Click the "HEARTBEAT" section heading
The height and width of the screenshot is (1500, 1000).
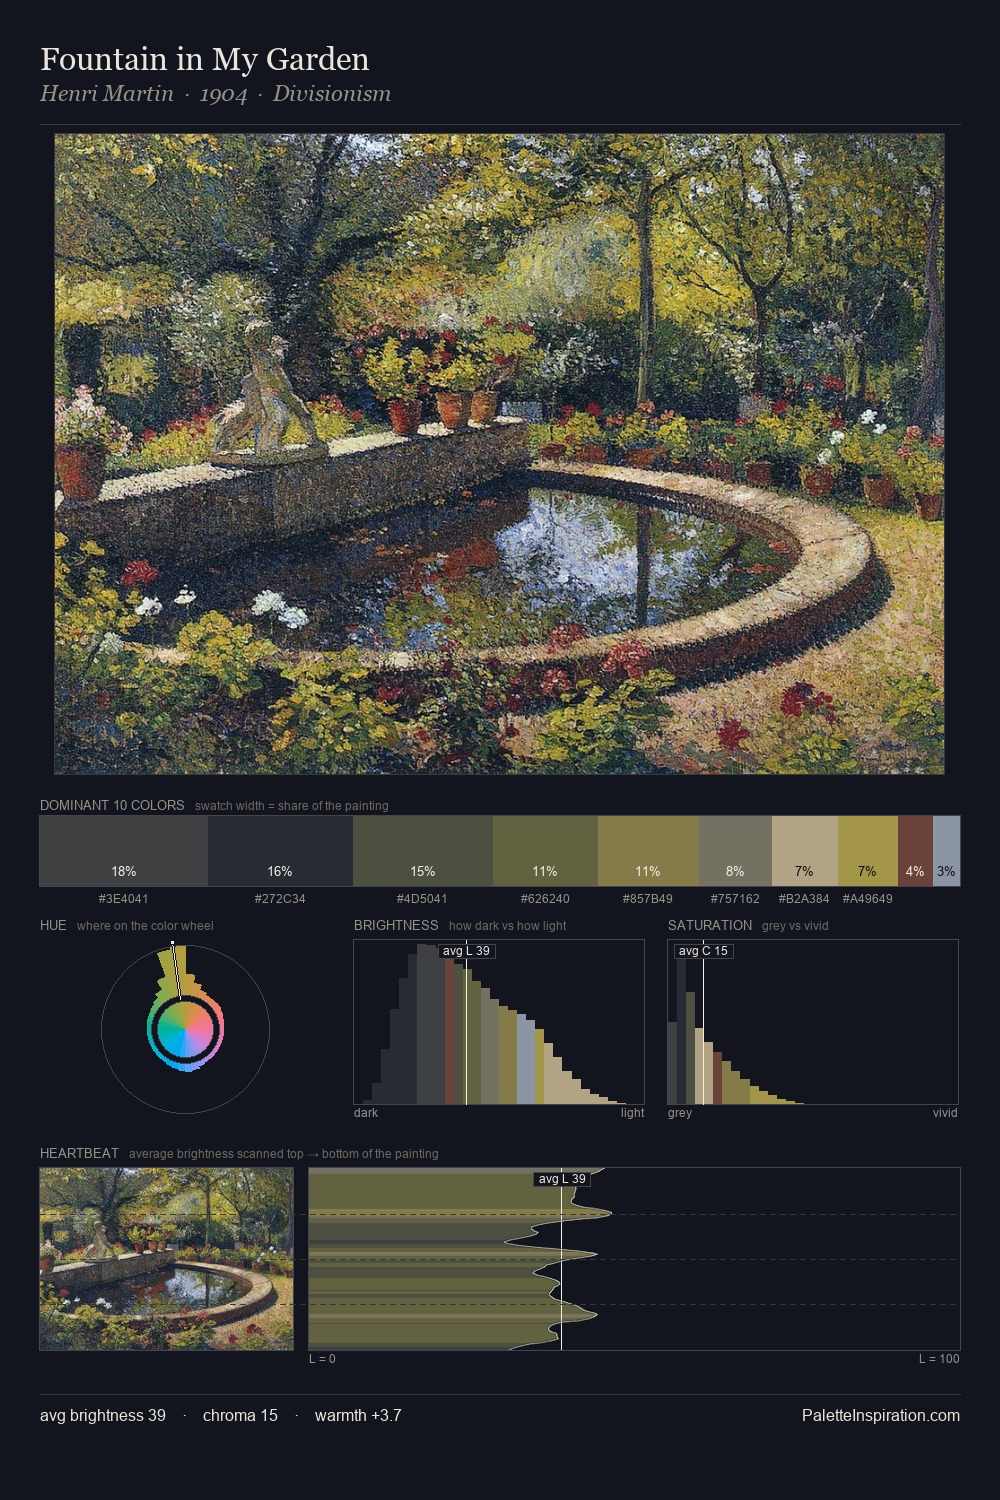click(79, 1153)
